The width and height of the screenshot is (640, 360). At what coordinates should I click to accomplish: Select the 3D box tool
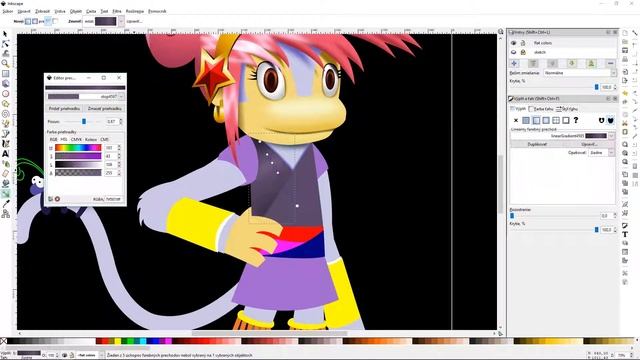tap(5, 84)
